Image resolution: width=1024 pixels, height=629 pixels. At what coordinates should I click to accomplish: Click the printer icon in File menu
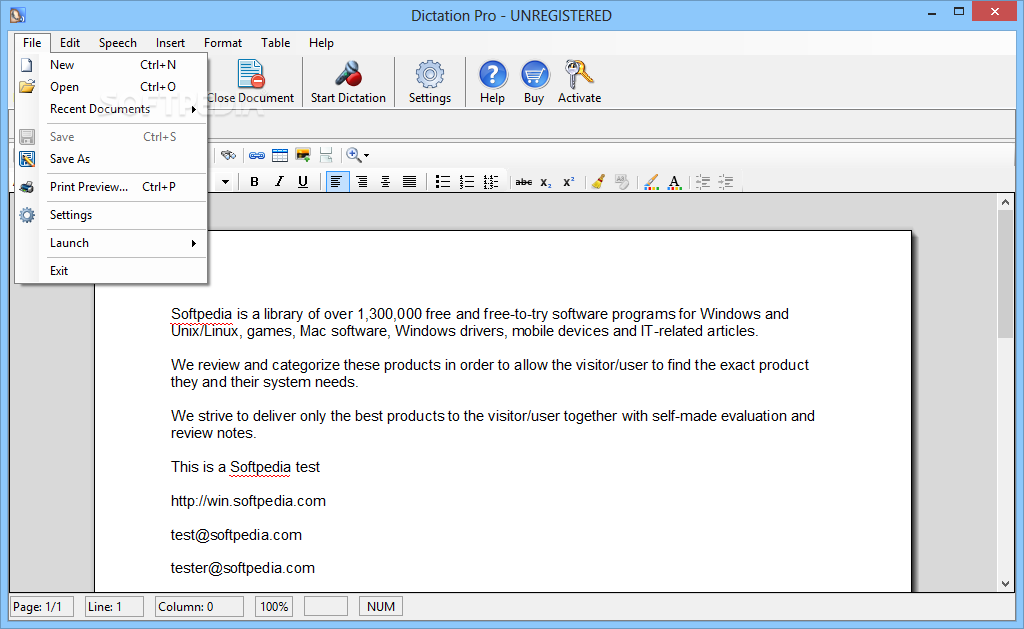[27, 187]
